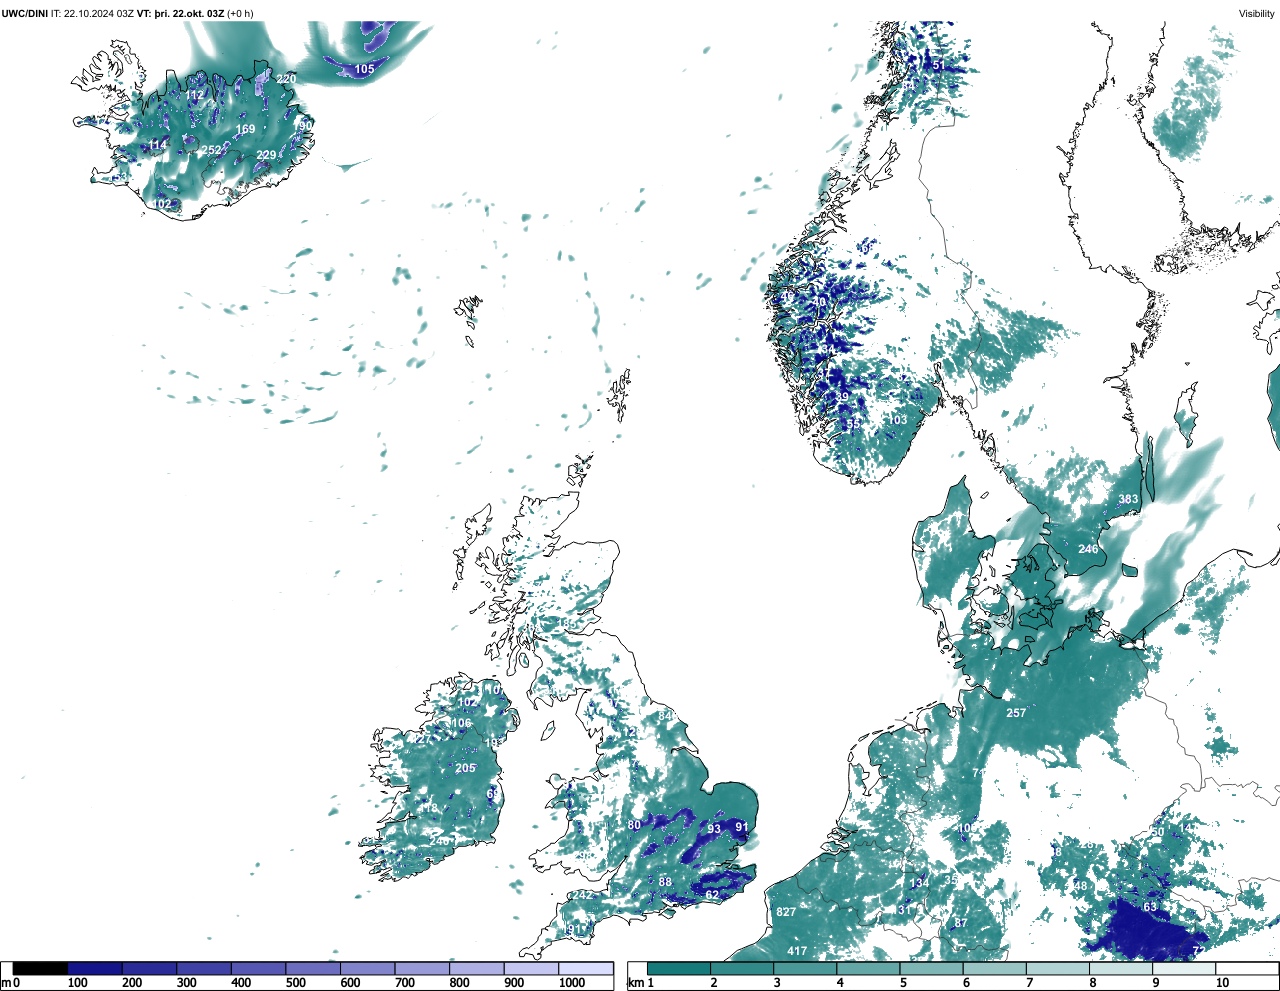
Task: Click the 'km' unit label on legend
Action: point(634,983)
